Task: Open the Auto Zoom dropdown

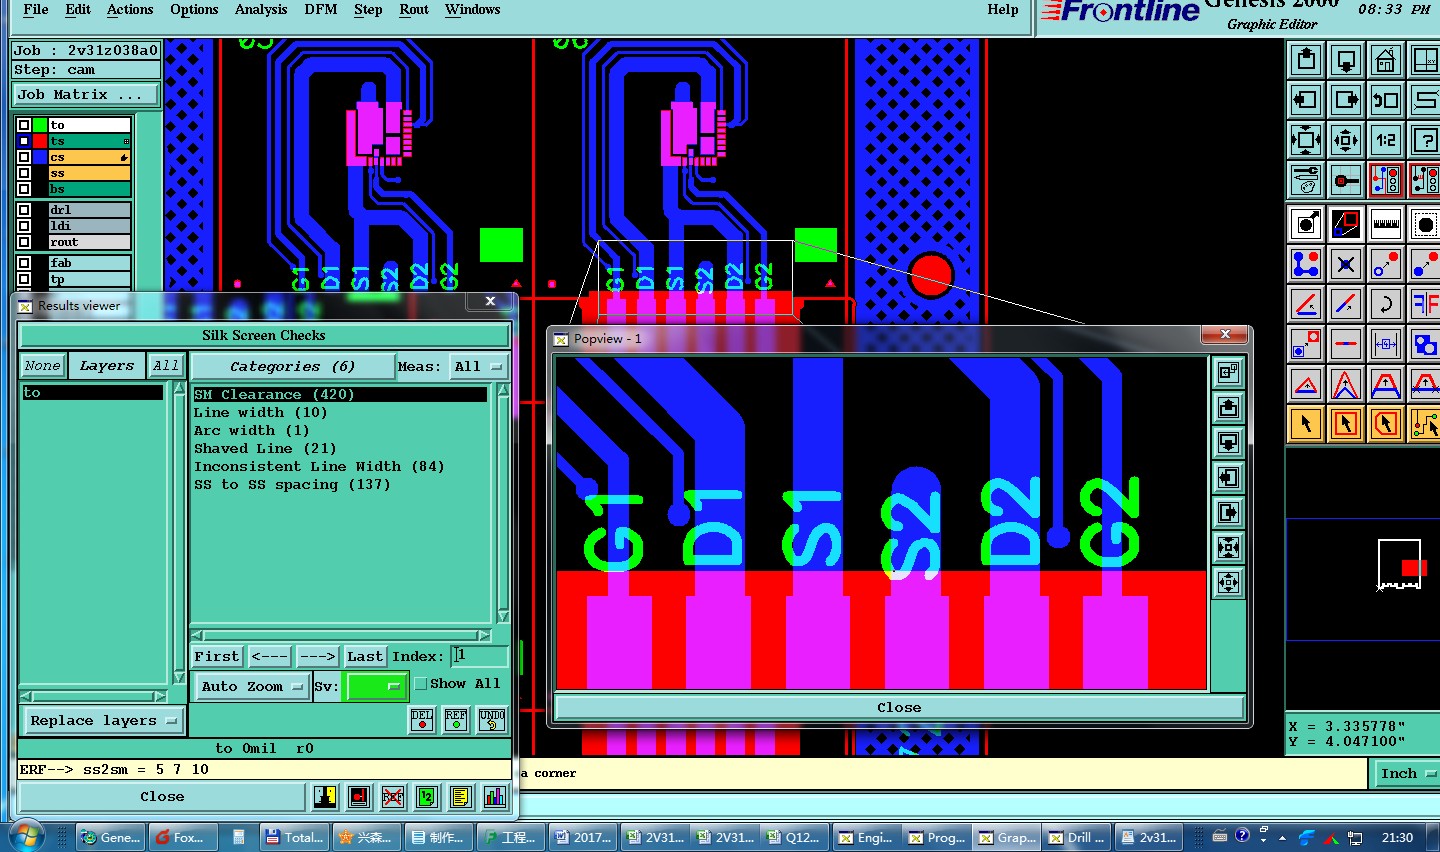Action: coord(252,686)
